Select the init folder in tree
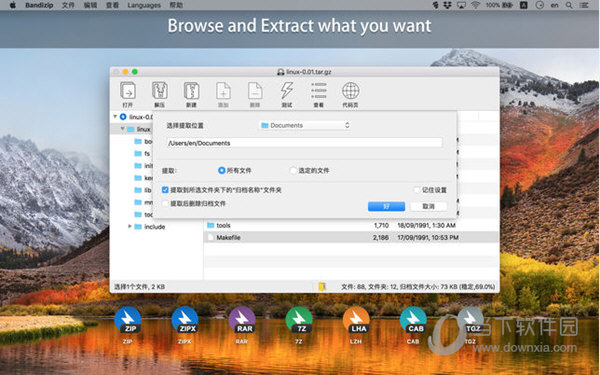 tap(143, 166)
